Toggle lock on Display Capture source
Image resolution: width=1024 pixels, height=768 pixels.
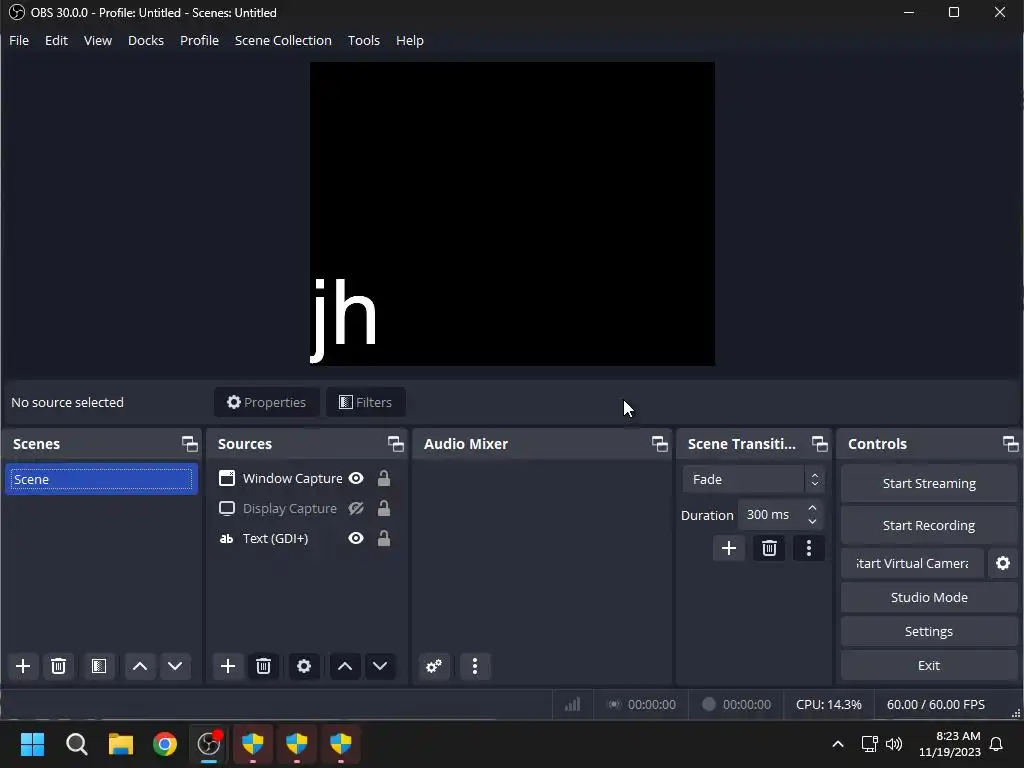tap(384, 508)
